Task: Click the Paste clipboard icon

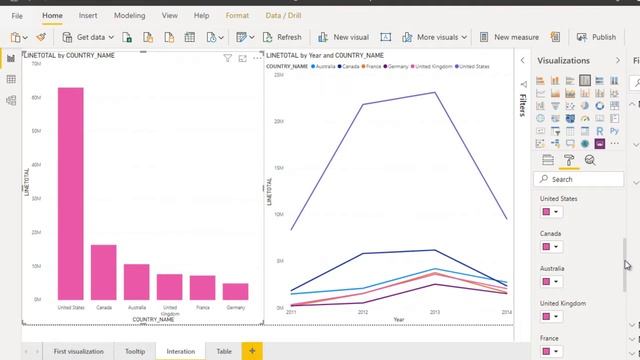Action: coord(16,37)
